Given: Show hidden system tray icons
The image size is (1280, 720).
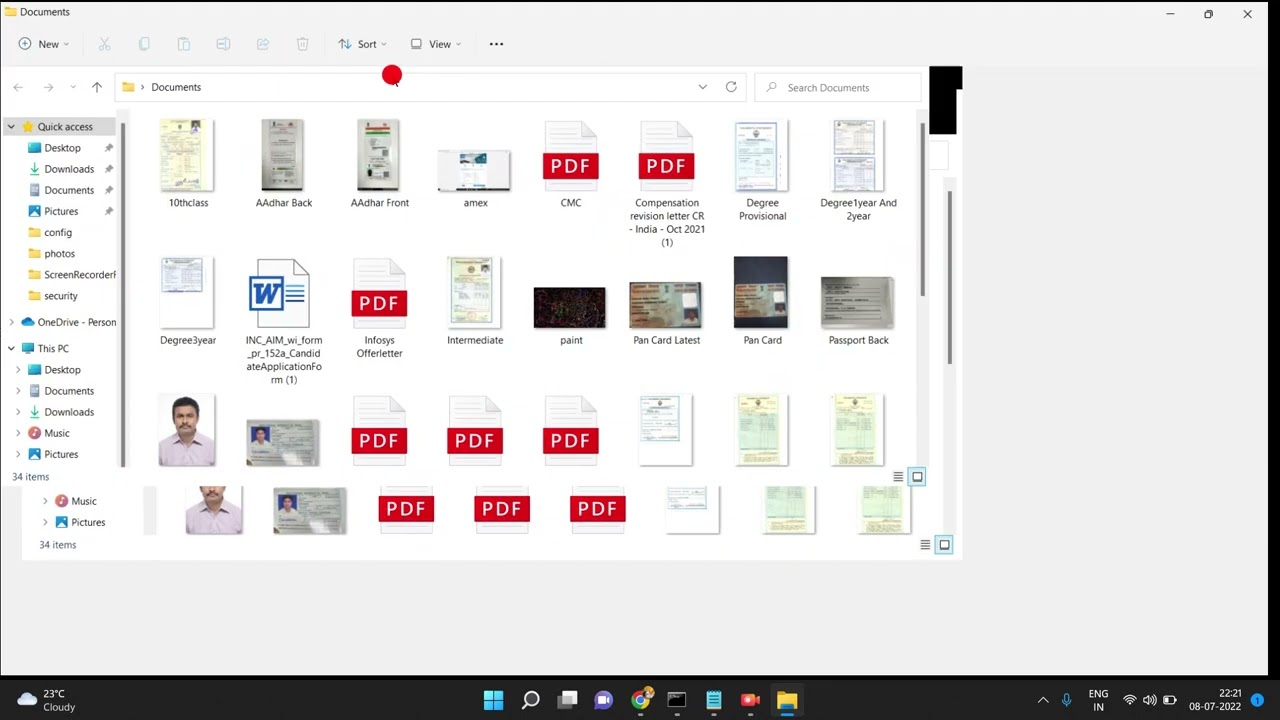Looking at the screenshot, I should tap(1043, 700).
